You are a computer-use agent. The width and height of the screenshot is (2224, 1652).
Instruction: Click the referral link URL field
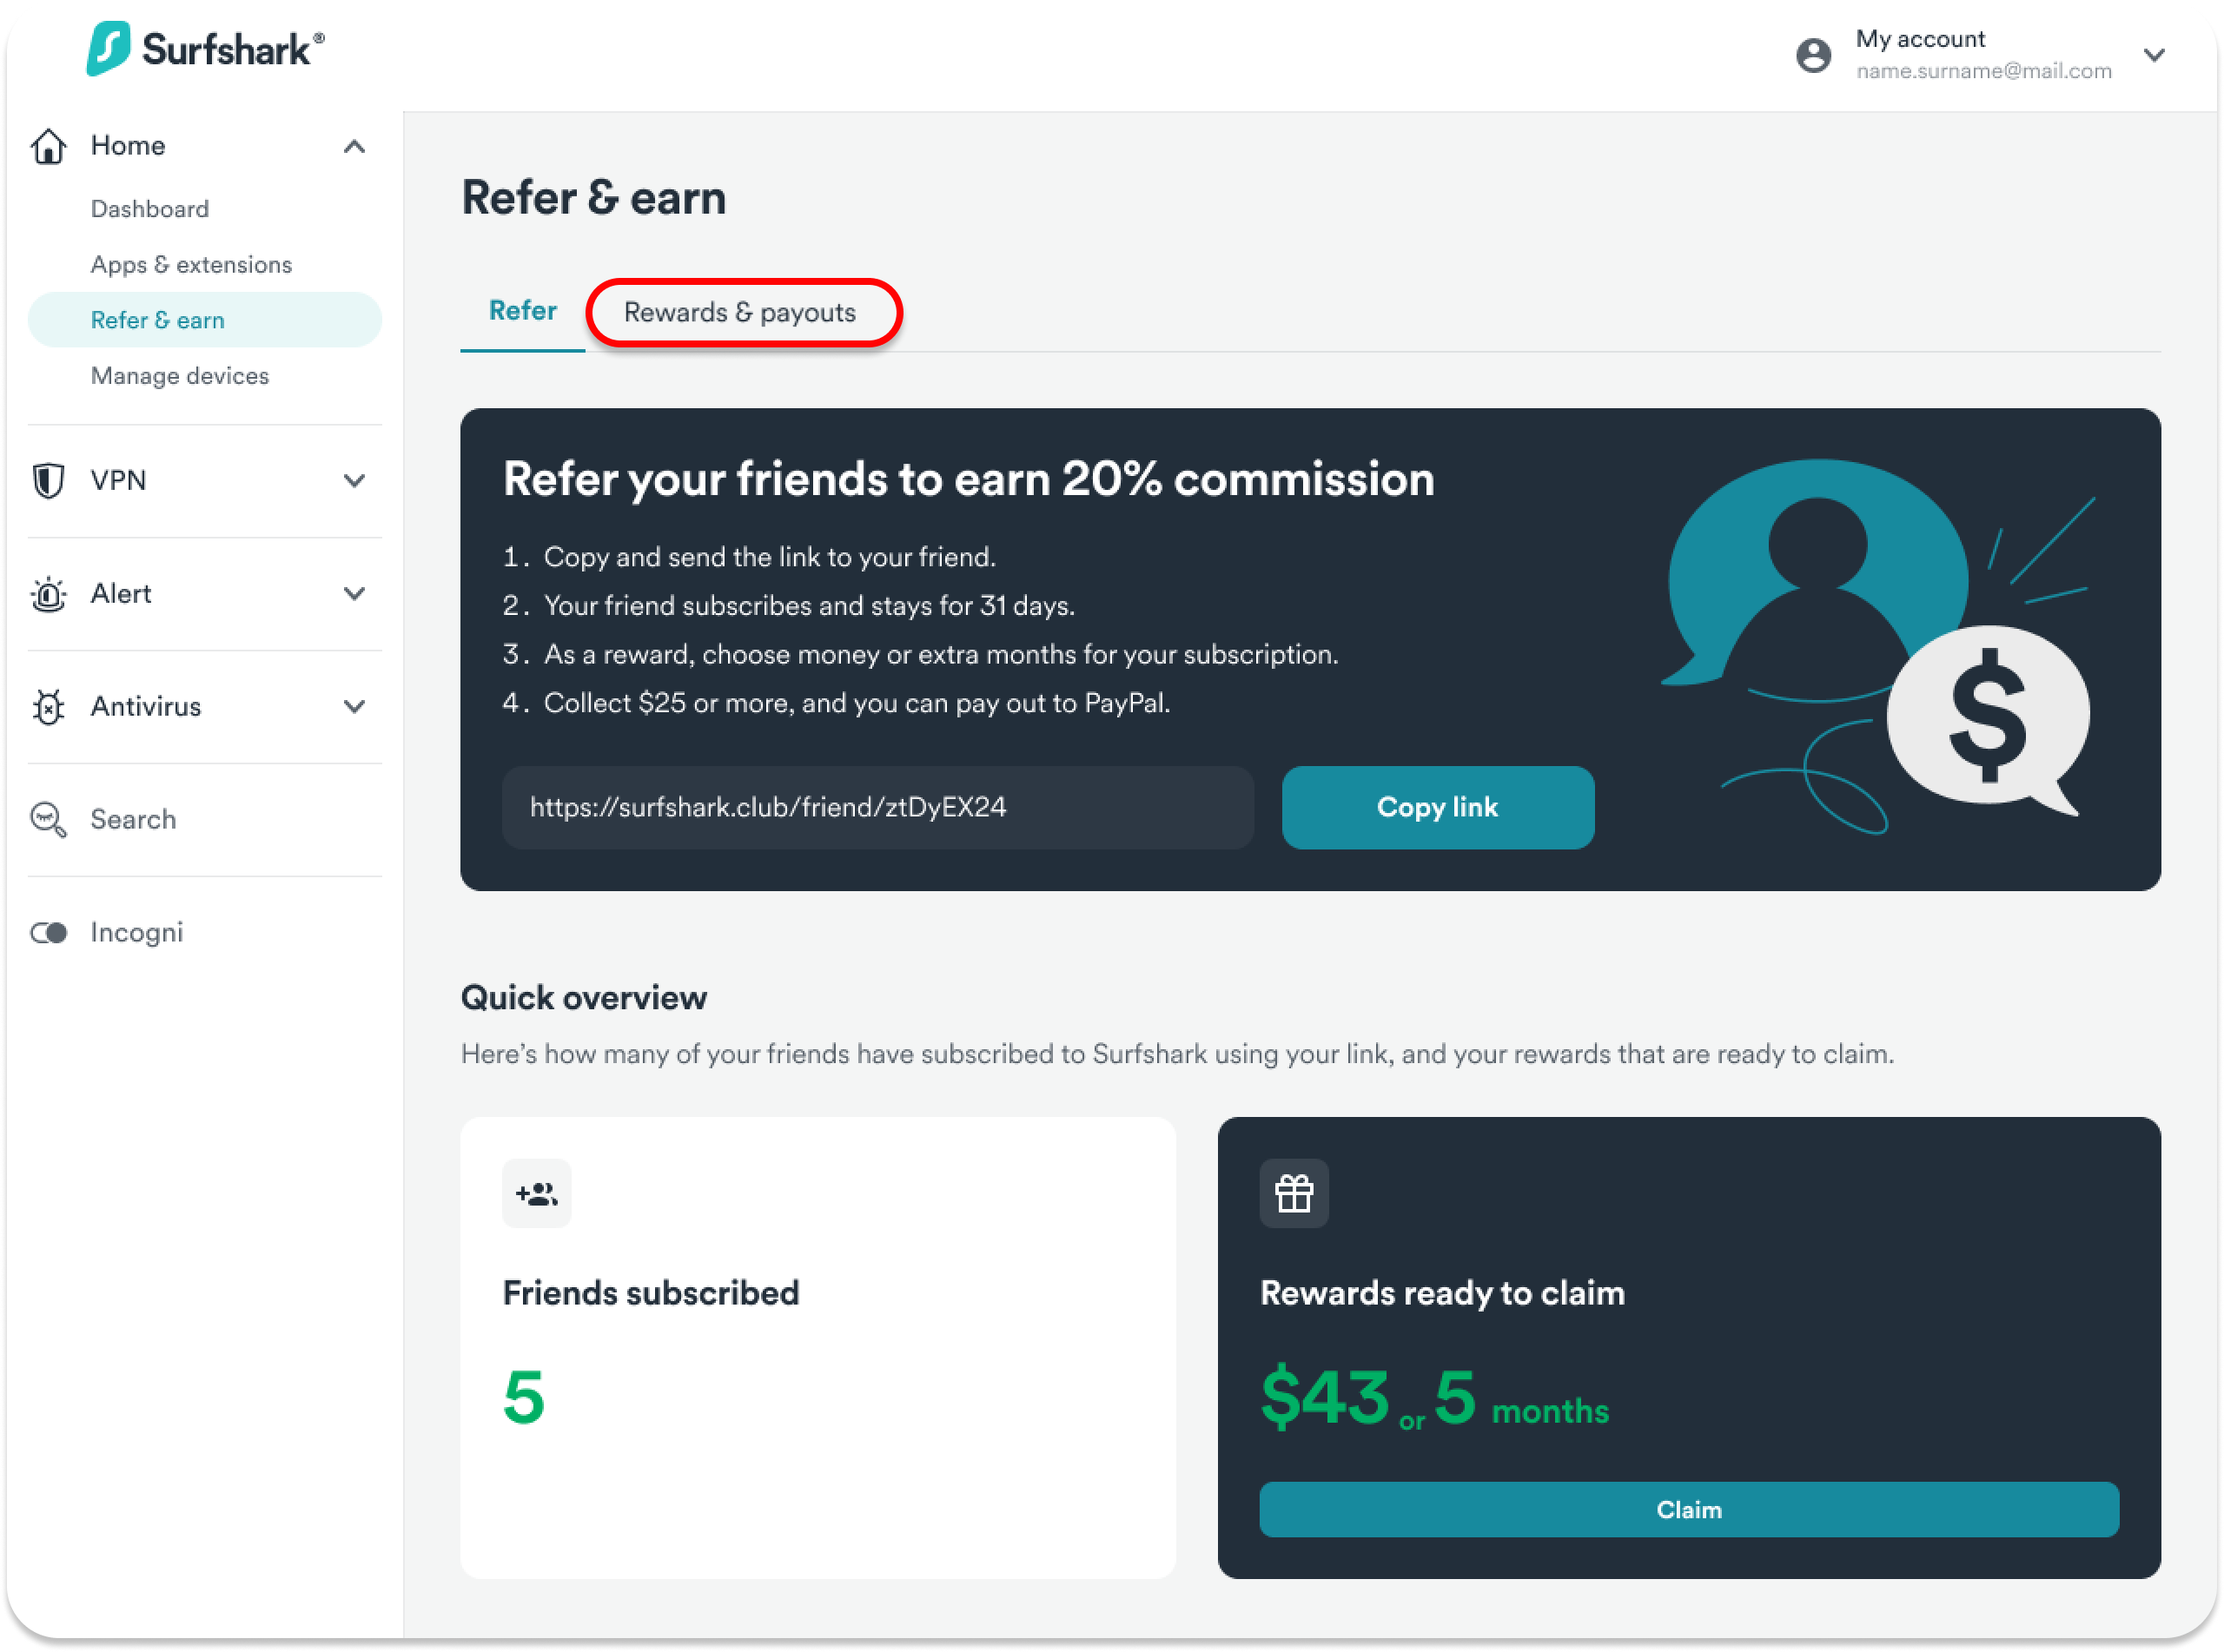click(877, 808)
